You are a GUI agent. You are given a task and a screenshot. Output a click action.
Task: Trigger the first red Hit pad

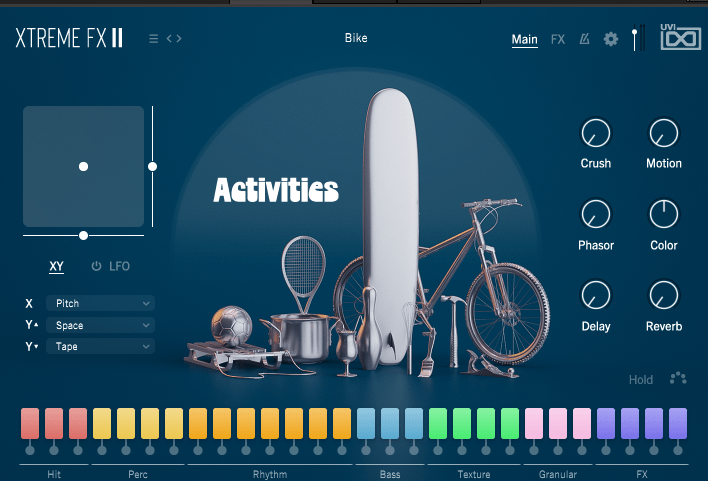point(30,423)
